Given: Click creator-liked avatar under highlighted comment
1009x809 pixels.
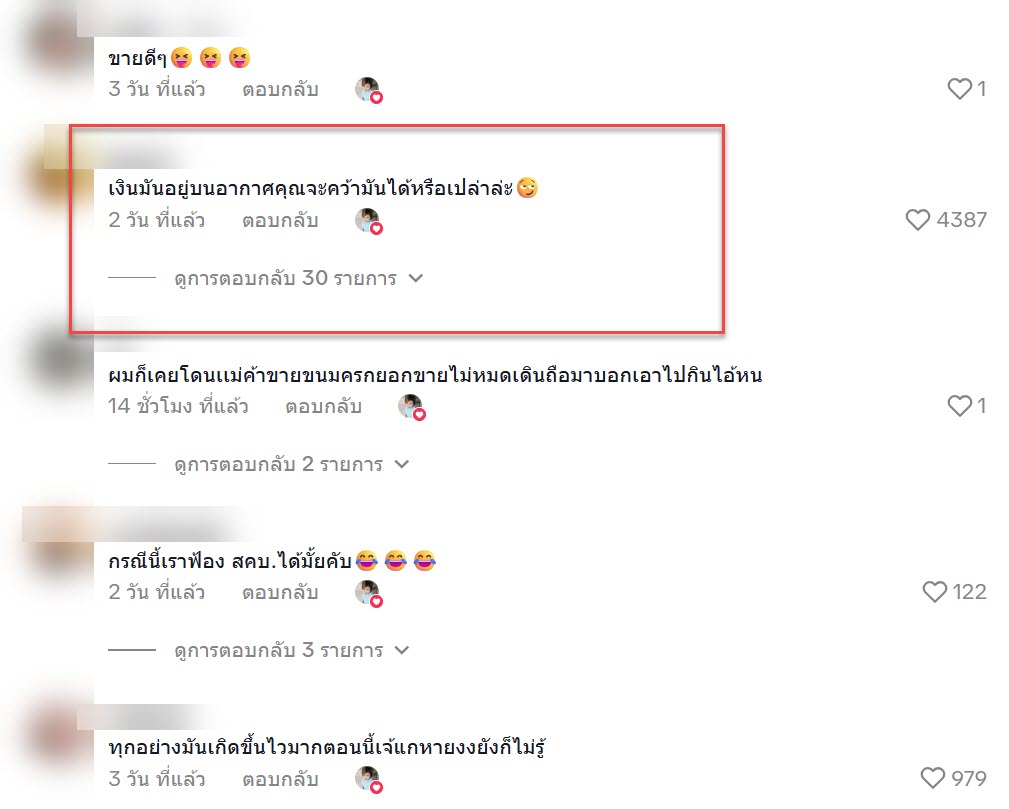Looking at the screenshot, I should [369, 221].
